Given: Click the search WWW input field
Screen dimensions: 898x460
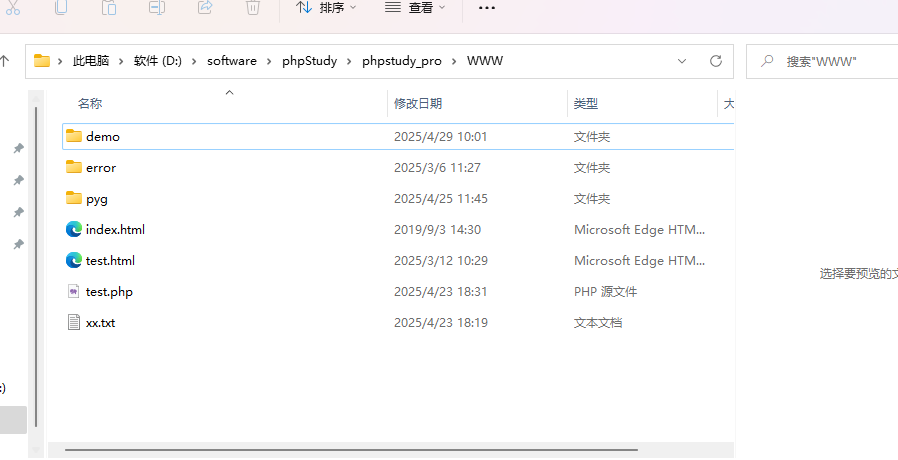Looking at the screenshot, I should pos(822,61).
